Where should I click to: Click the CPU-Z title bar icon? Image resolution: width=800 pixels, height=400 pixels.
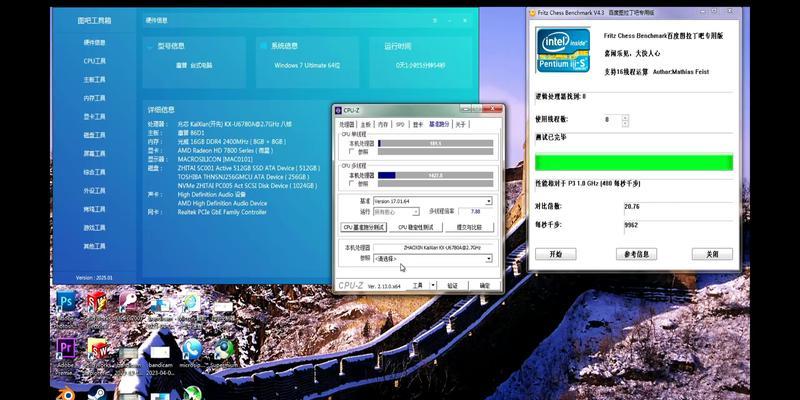(x=338, y=110)
